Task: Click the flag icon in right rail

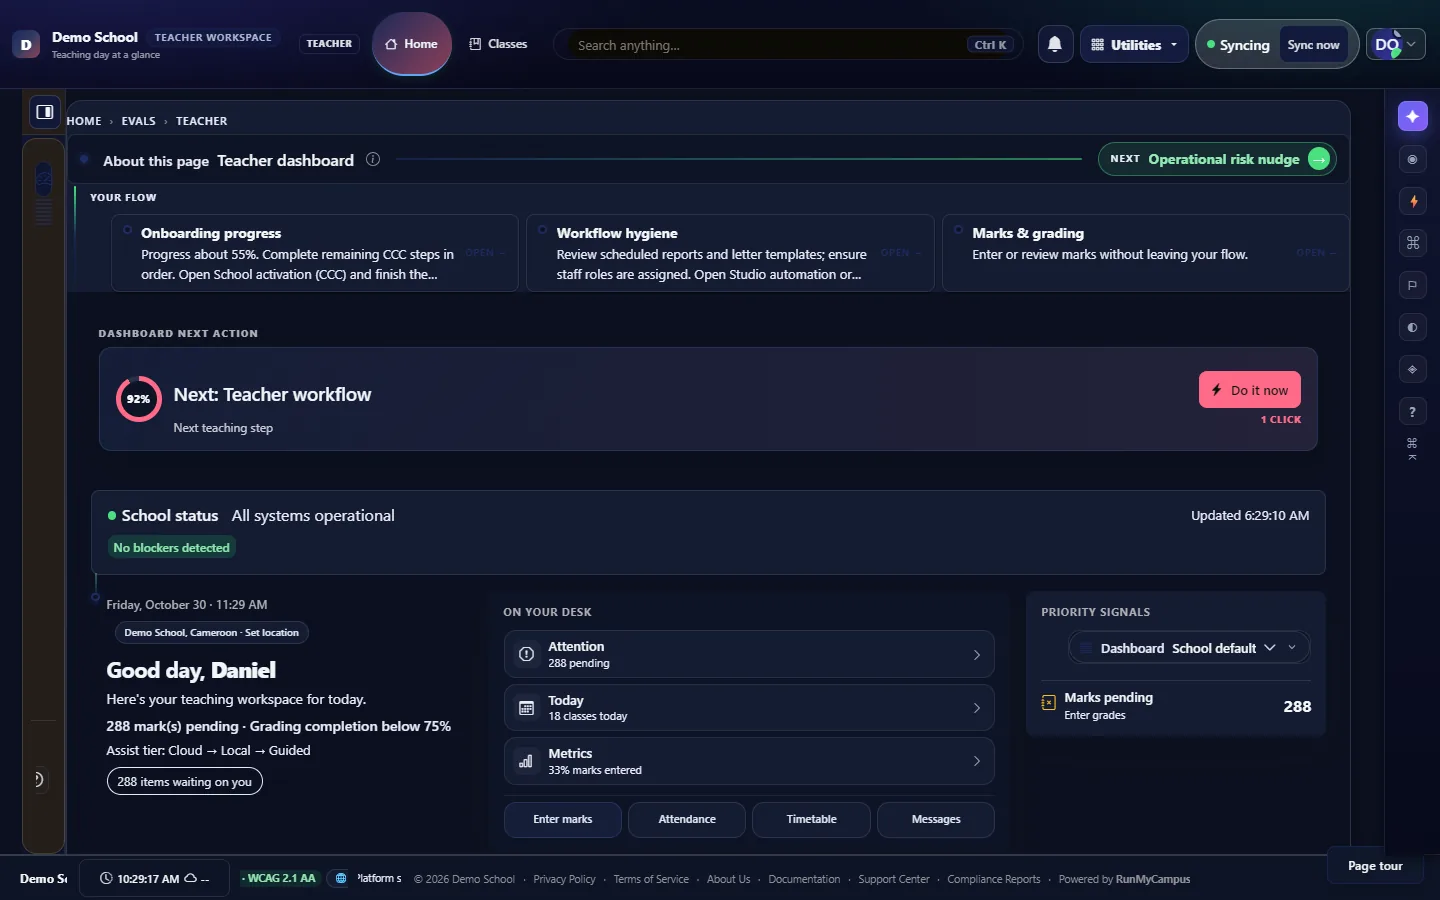Action: tap(1412, 285)
